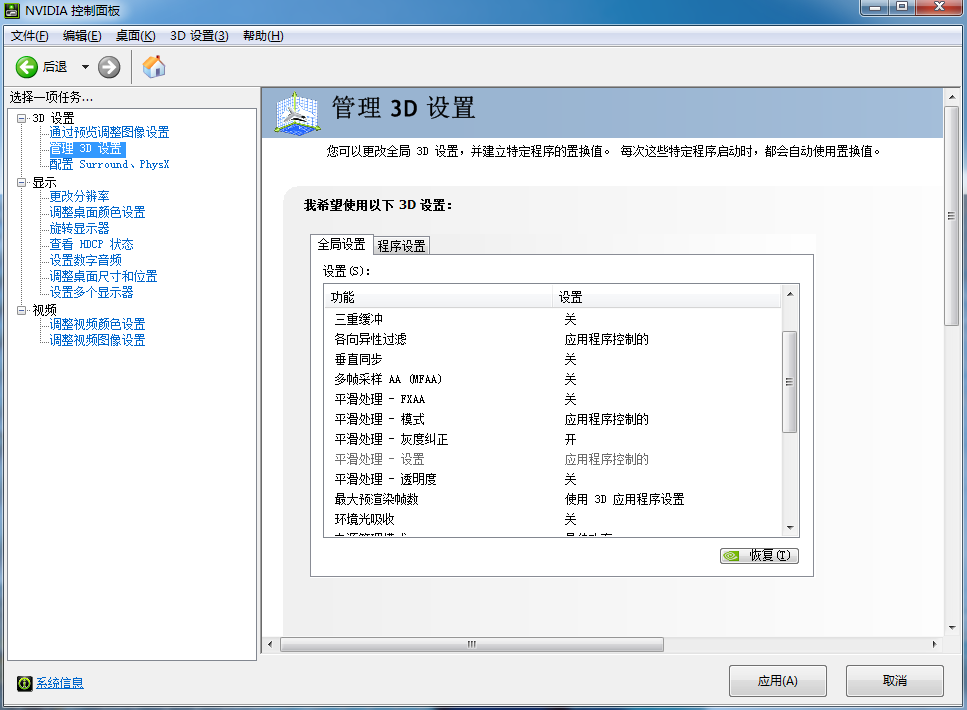Viewport: 967px width, 710px height.
Task: Open the 帮助(H) menu
Action: (x=263, y=36)
